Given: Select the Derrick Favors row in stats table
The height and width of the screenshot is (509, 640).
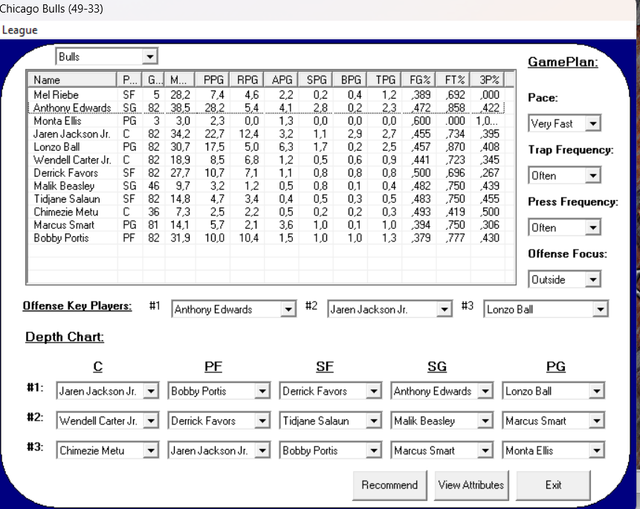Looking at the screenshot, I should coord(267,173).
